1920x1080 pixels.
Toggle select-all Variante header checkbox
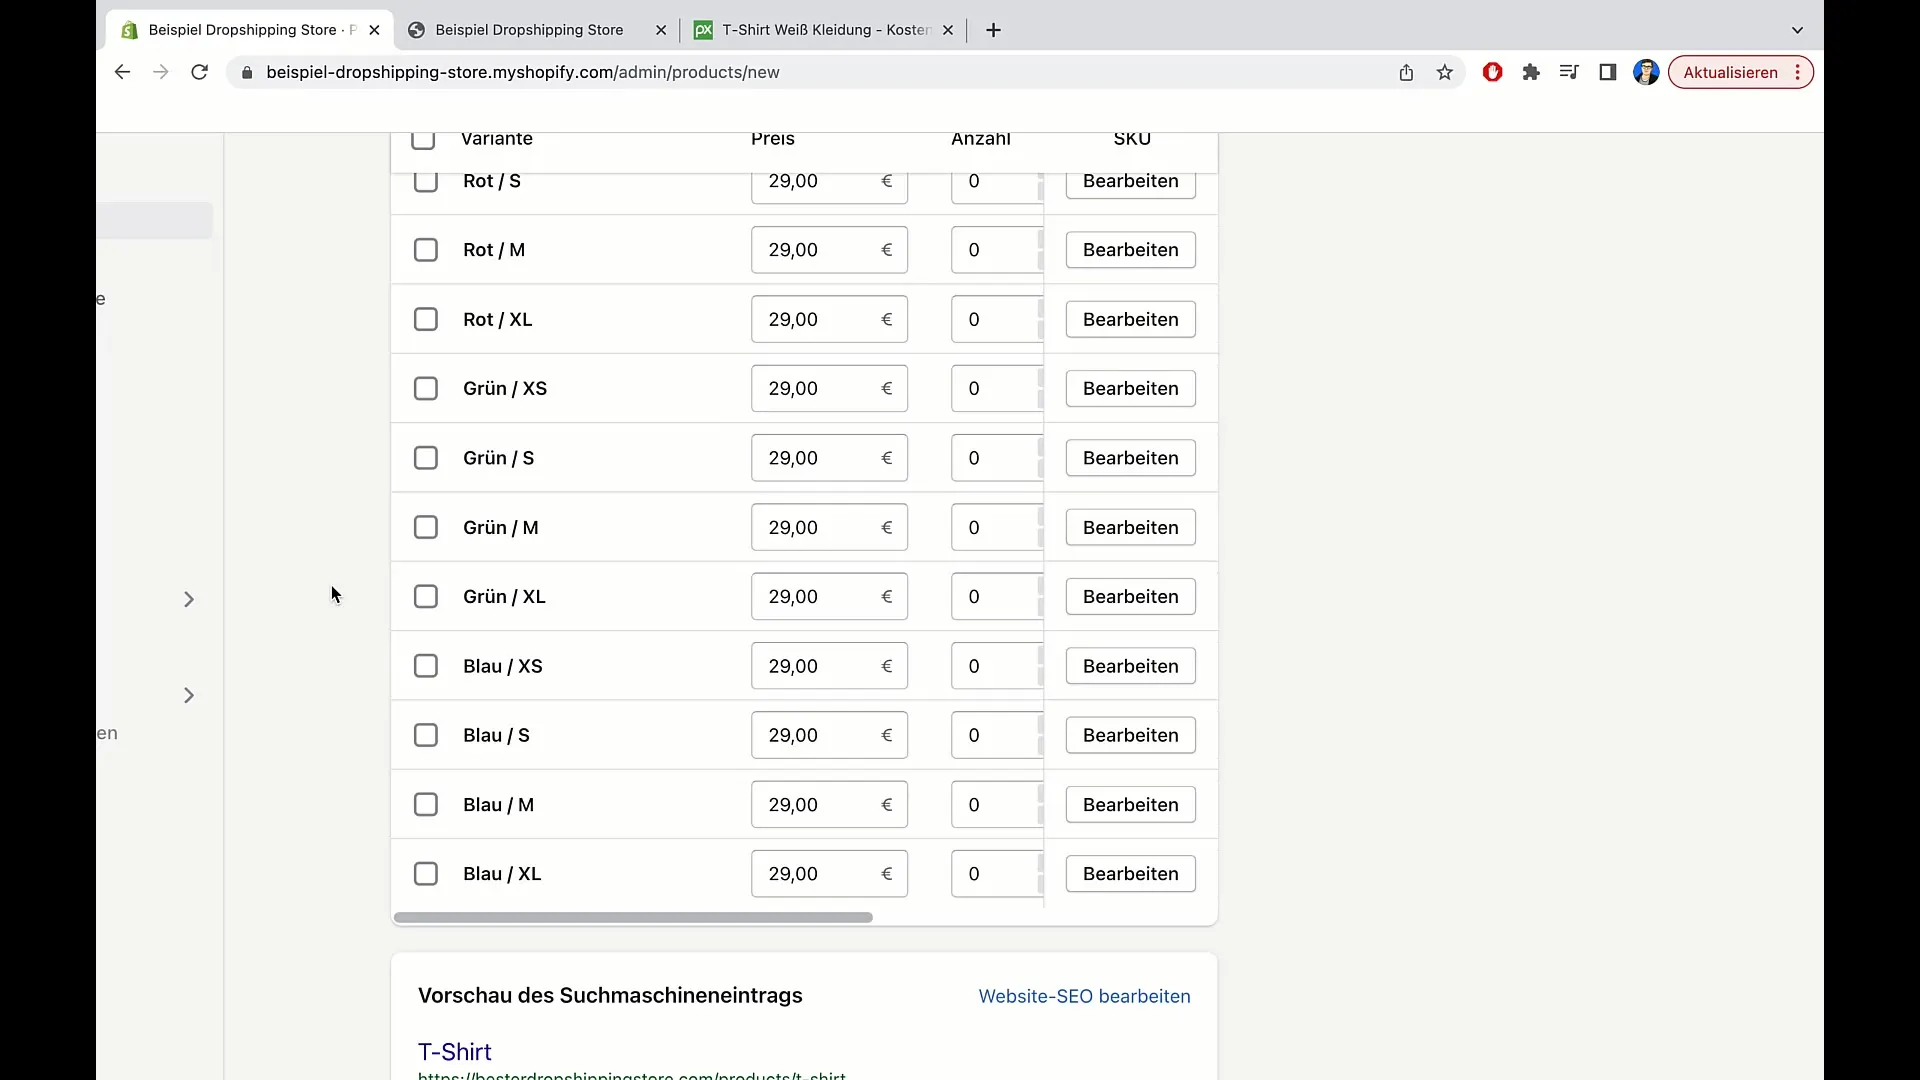[423, 139]
